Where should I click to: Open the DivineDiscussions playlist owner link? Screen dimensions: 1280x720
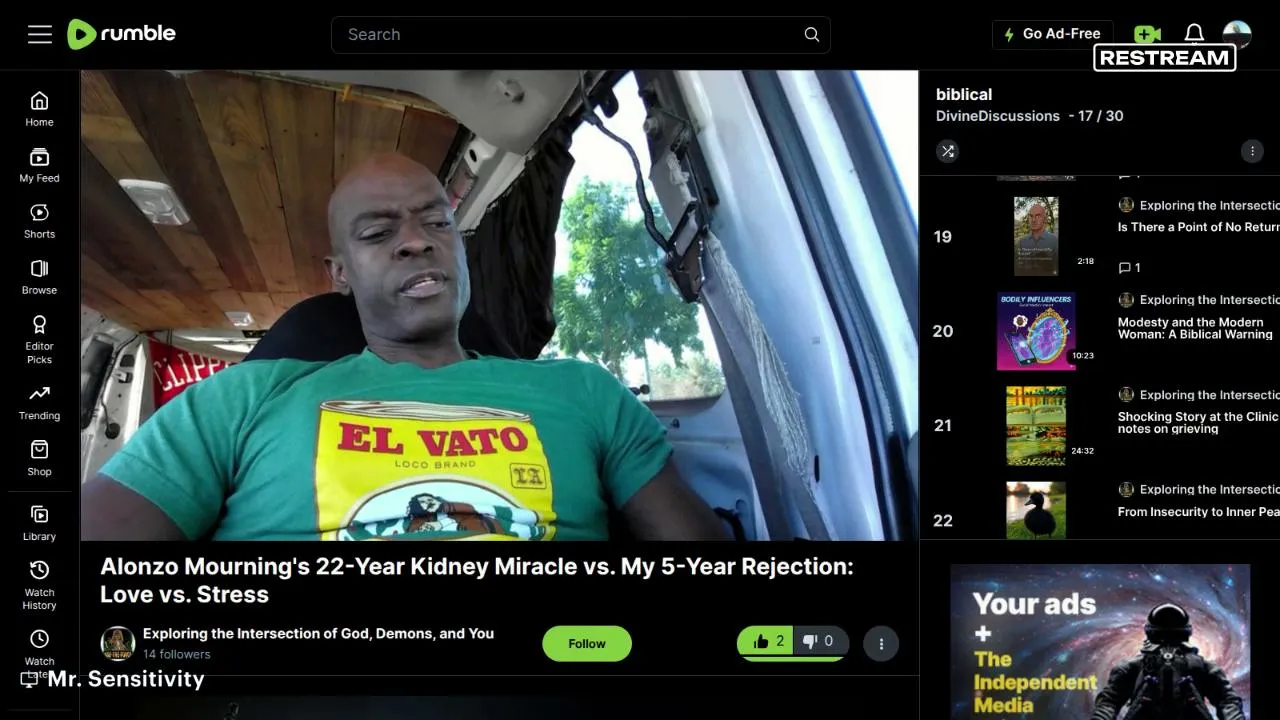point(998,116)
